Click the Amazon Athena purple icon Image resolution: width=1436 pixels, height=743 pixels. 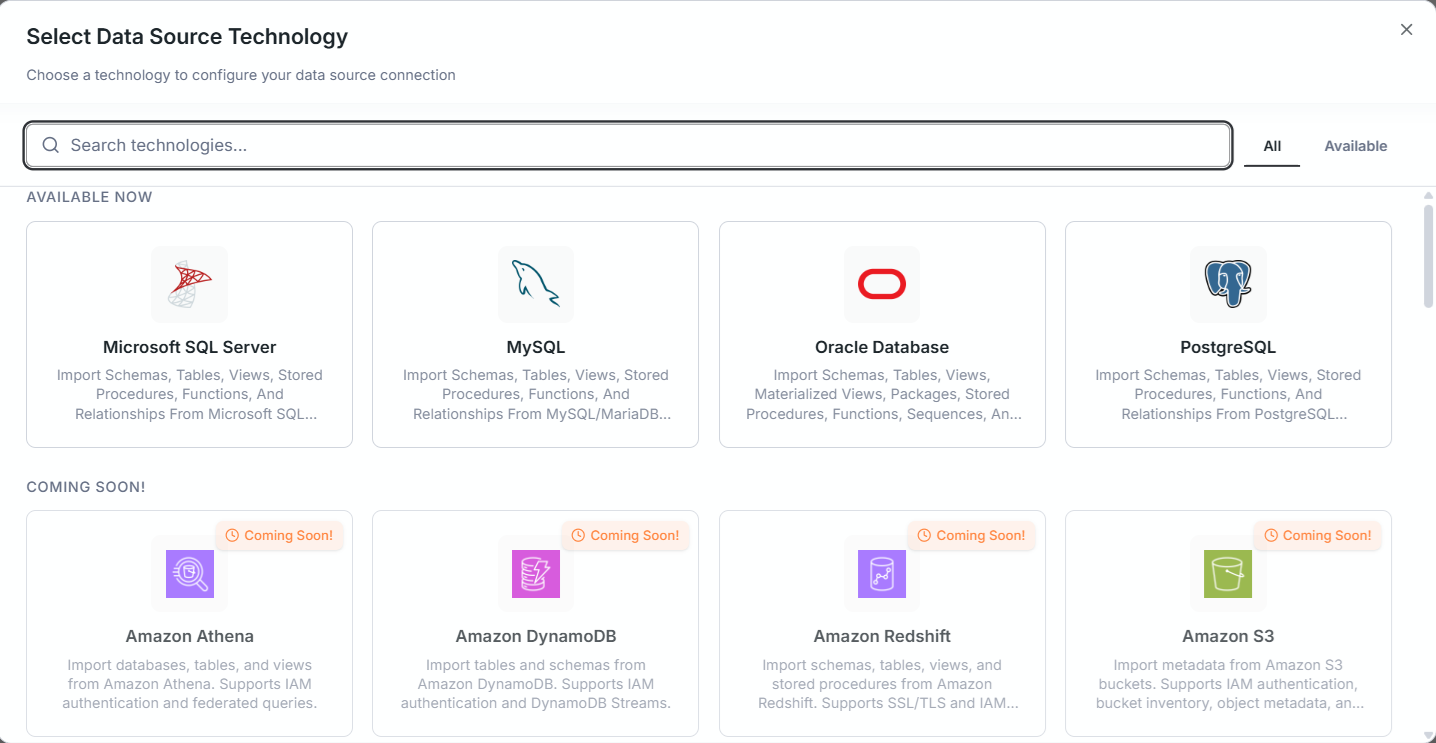pos(189,574)
